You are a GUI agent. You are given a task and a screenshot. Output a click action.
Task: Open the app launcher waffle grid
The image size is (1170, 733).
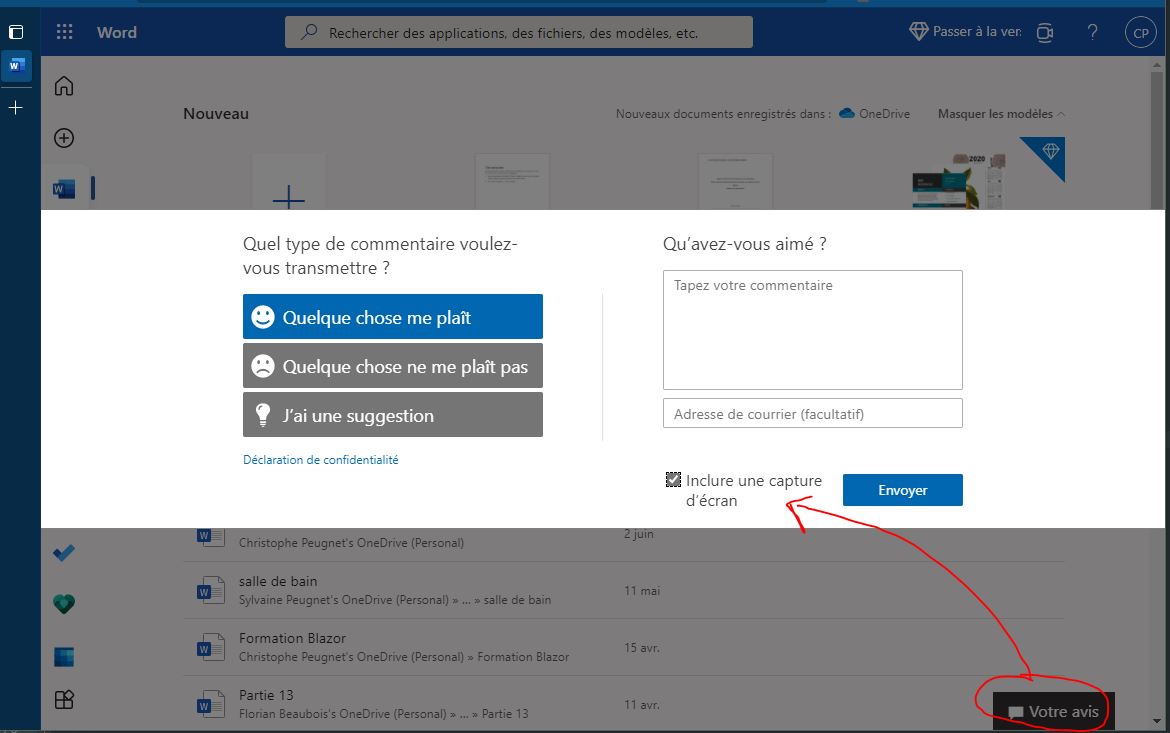(65, 32)
